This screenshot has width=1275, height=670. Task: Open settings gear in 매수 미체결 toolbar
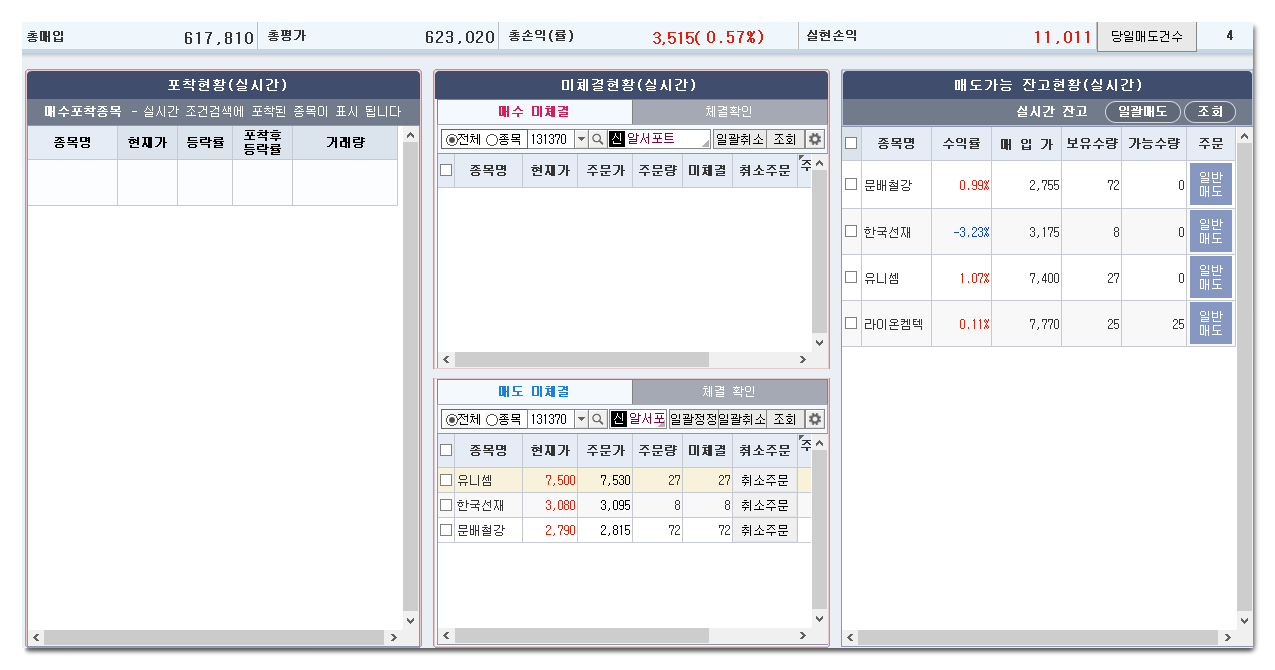pyautogui.click(x=815, y=139)
